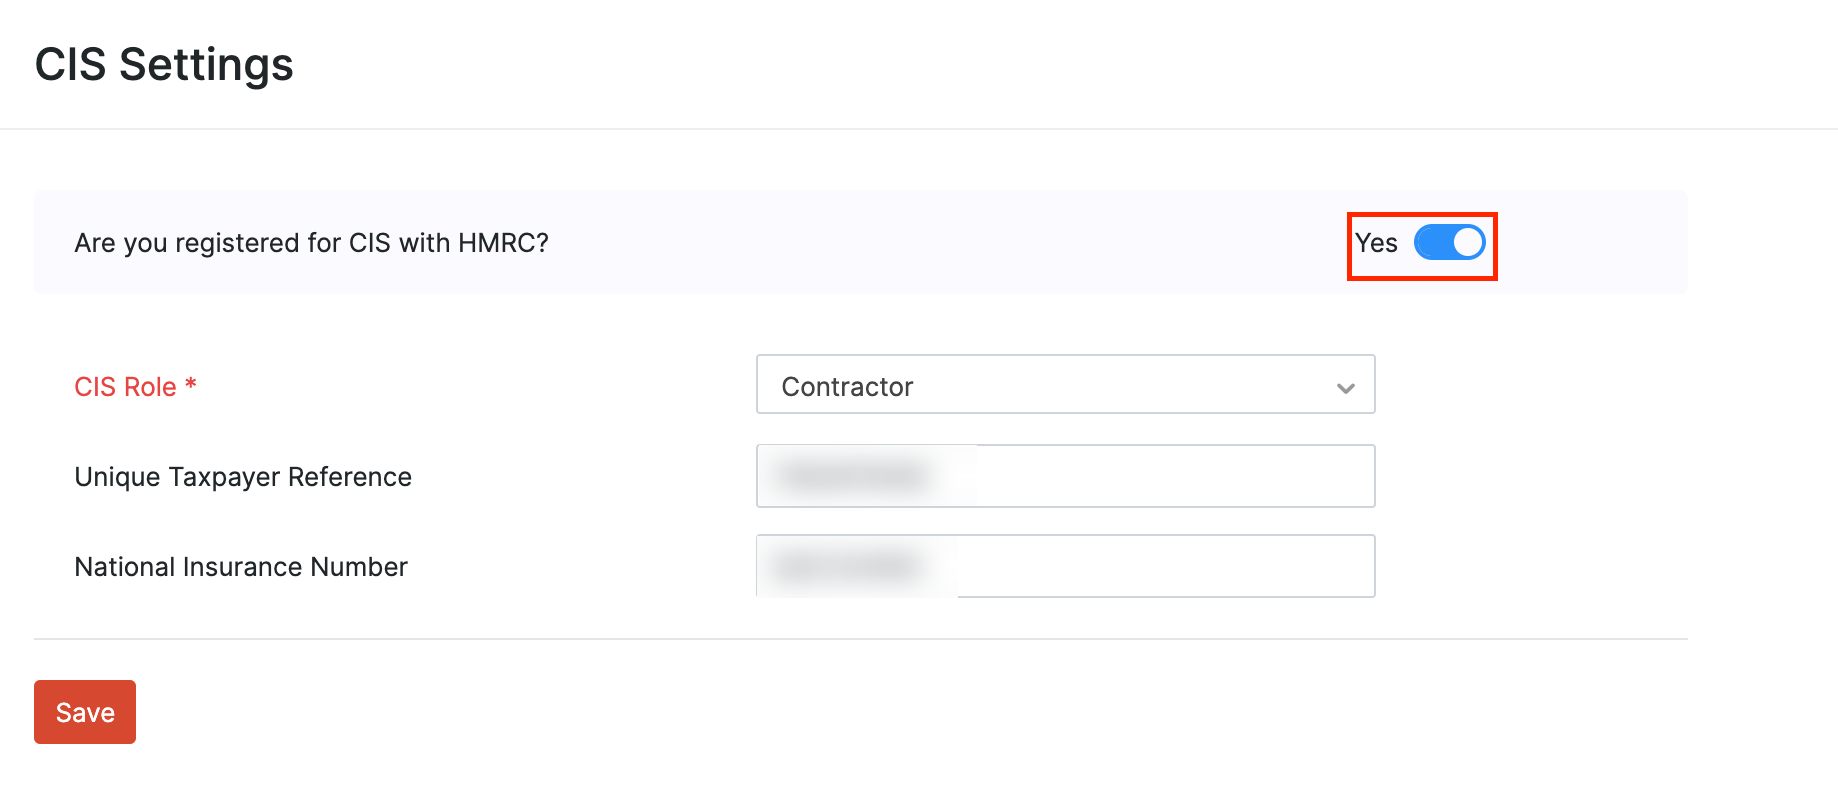1838x810 pixels.
Task: Click the "National Insurance Number" label
Action: [x=241, y=567]
